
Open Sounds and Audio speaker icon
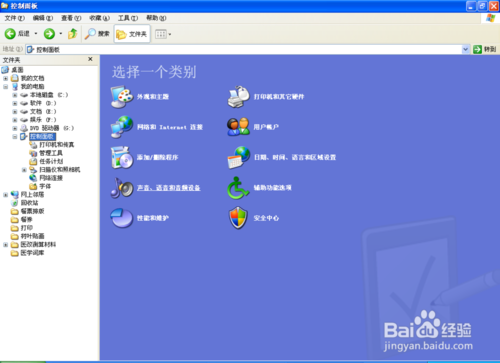(122, 188)
